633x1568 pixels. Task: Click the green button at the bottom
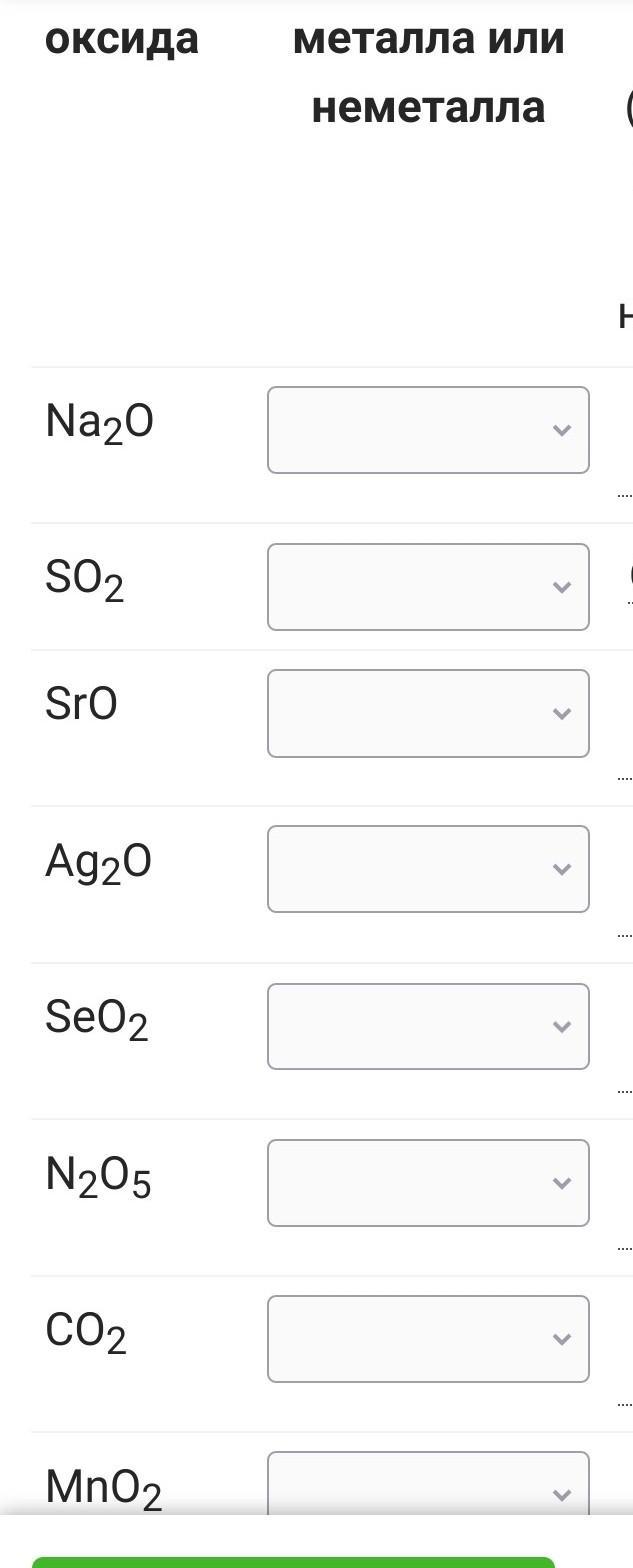click(293, 1561)
